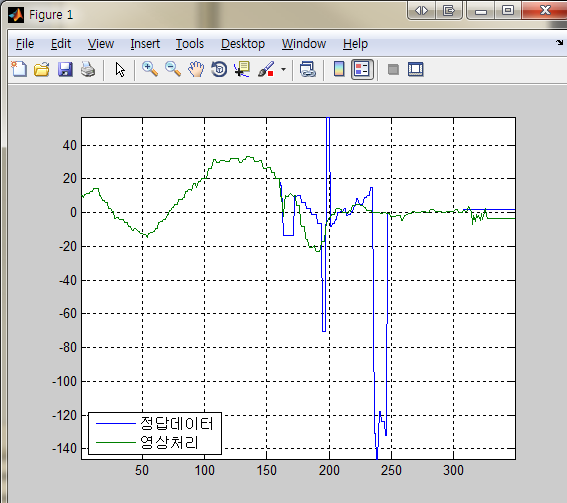567x503 pixels.
Task: Click the y-axis tick label 40
Action: pyautogui.click(x=69, y=145)
